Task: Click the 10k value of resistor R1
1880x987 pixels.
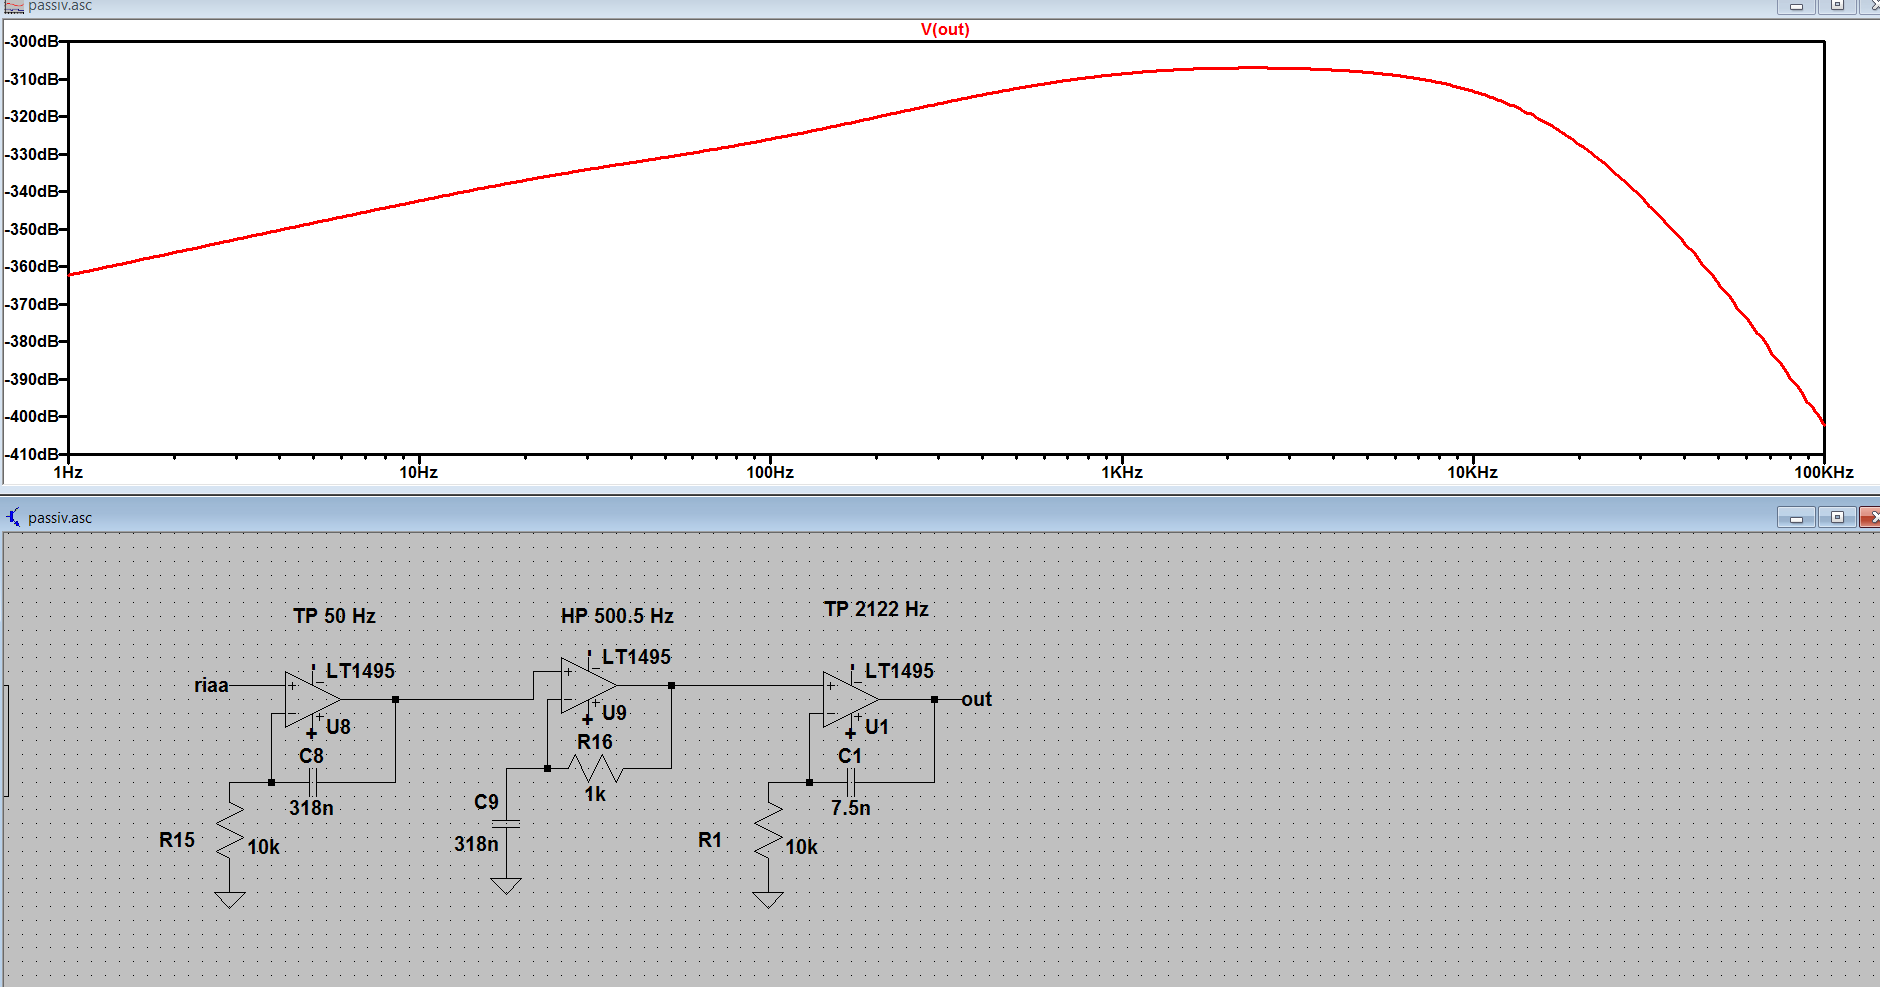Action: (x=802, y=847)
